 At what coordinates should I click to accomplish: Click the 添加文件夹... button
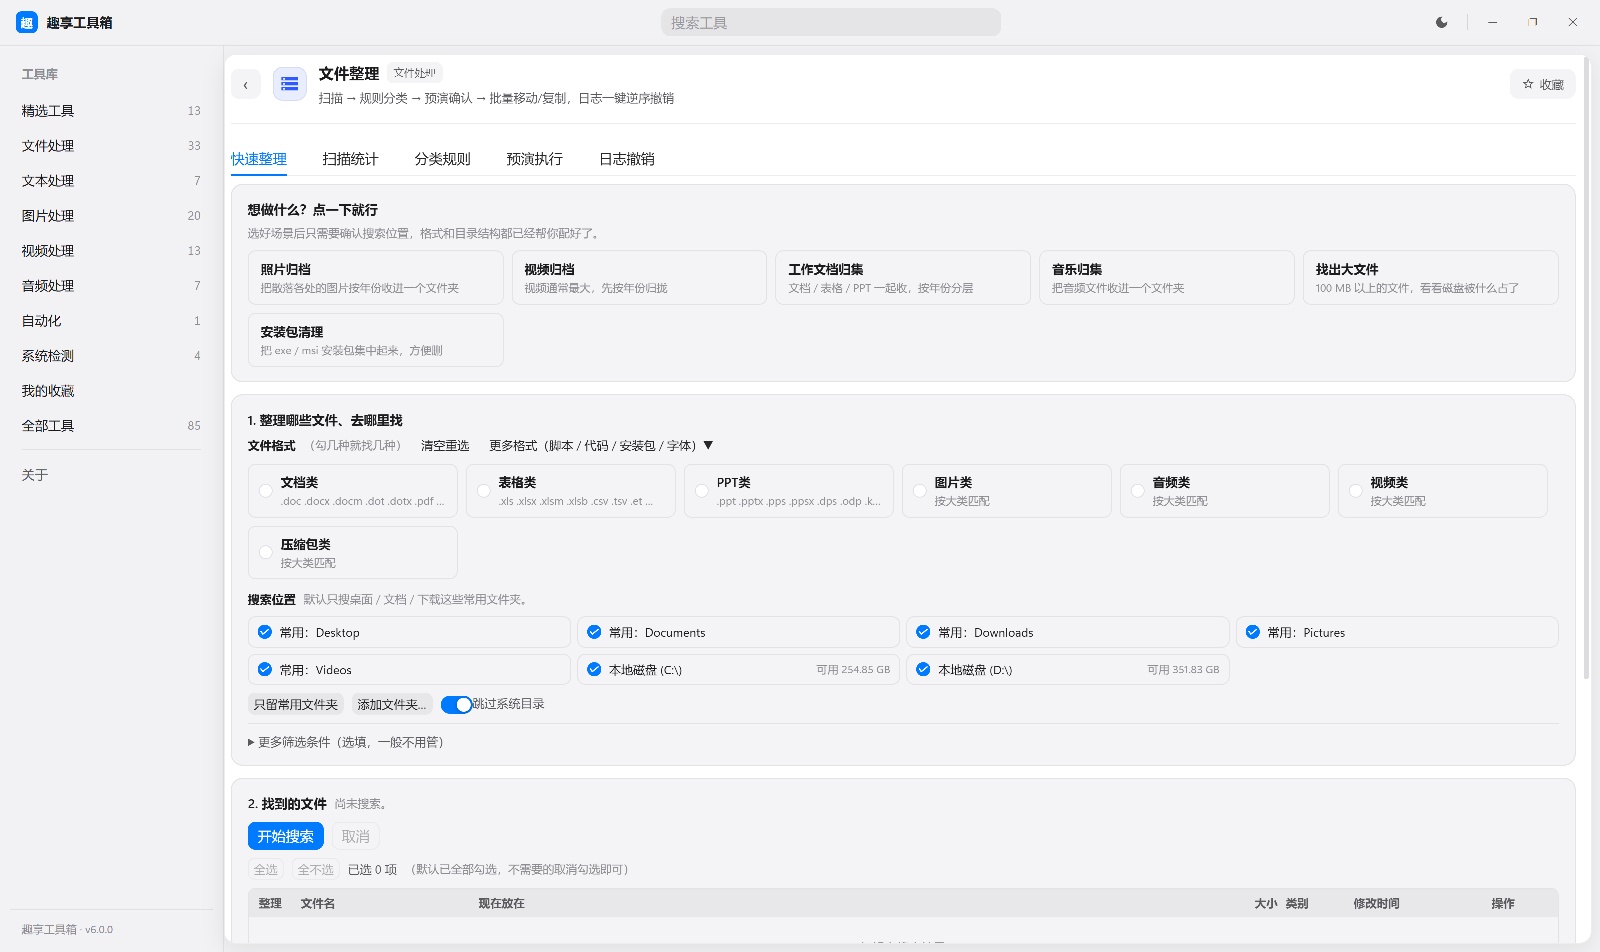tap(392, 704)
